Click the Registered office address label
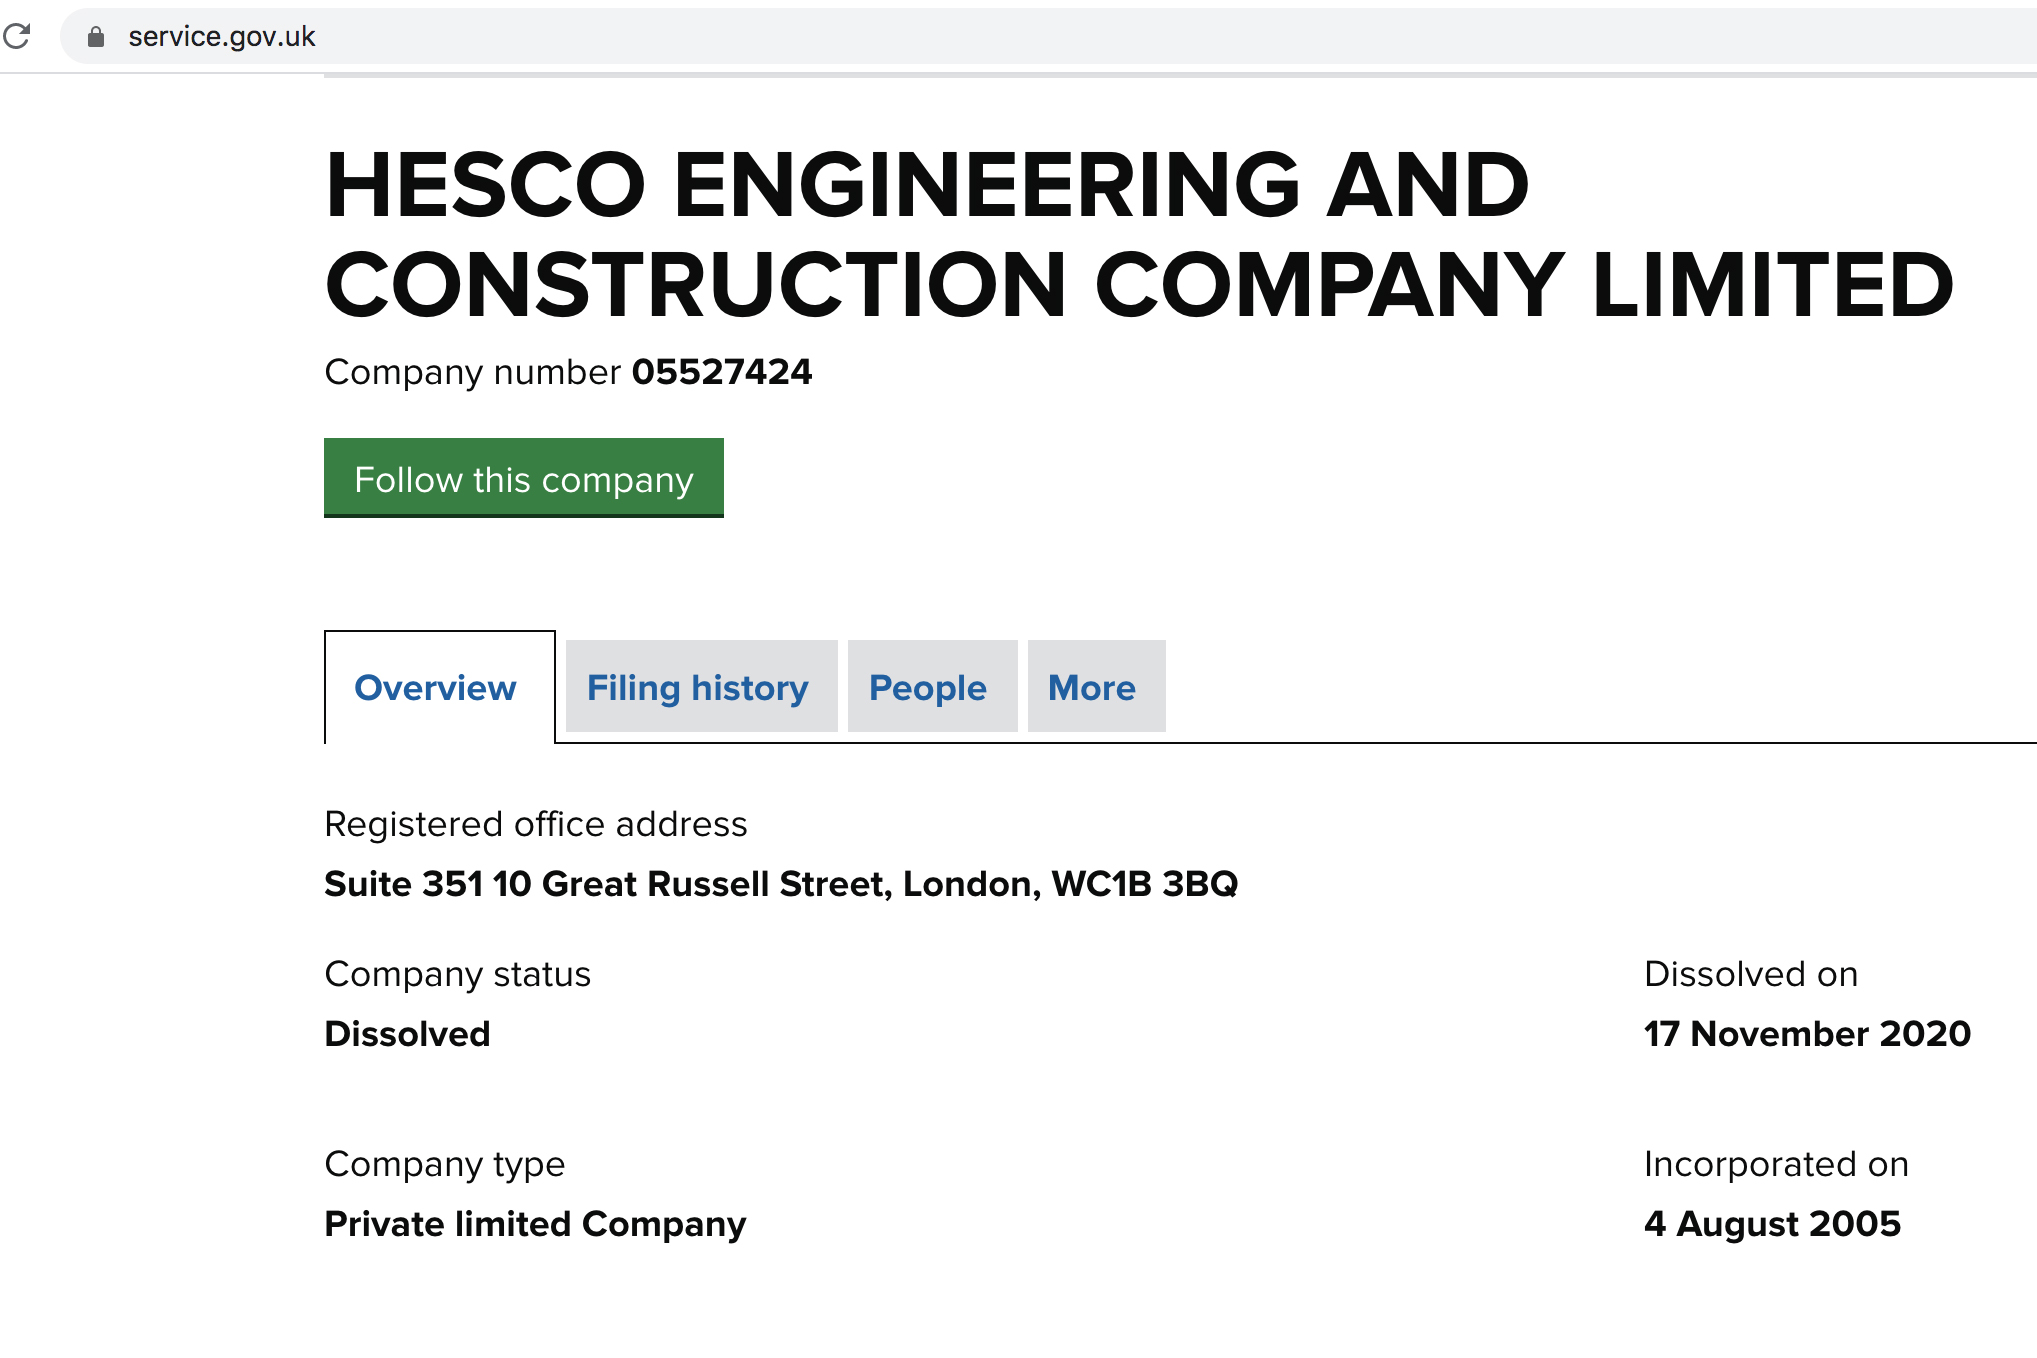This screenshot has height=1358, width=2037. point(536,824)
